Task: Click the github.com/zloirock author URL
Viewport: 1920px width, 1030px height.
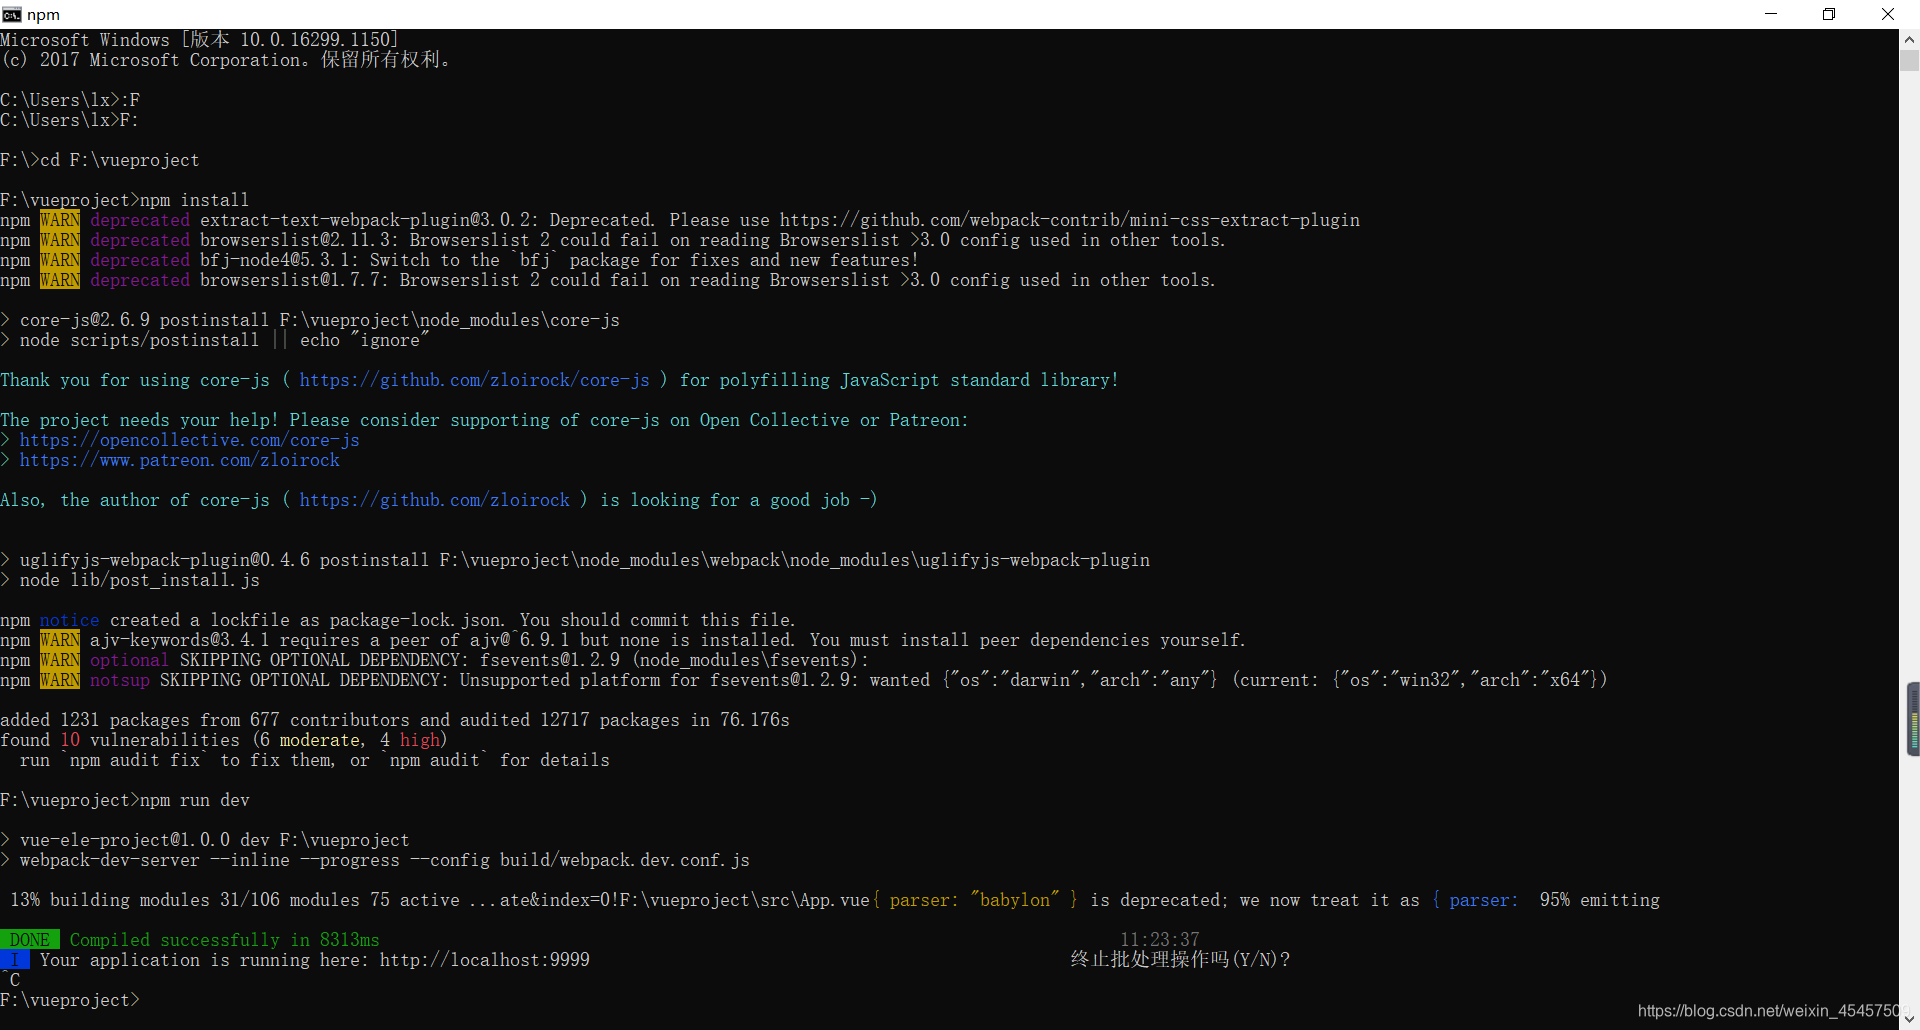Action: click(435, 500)
